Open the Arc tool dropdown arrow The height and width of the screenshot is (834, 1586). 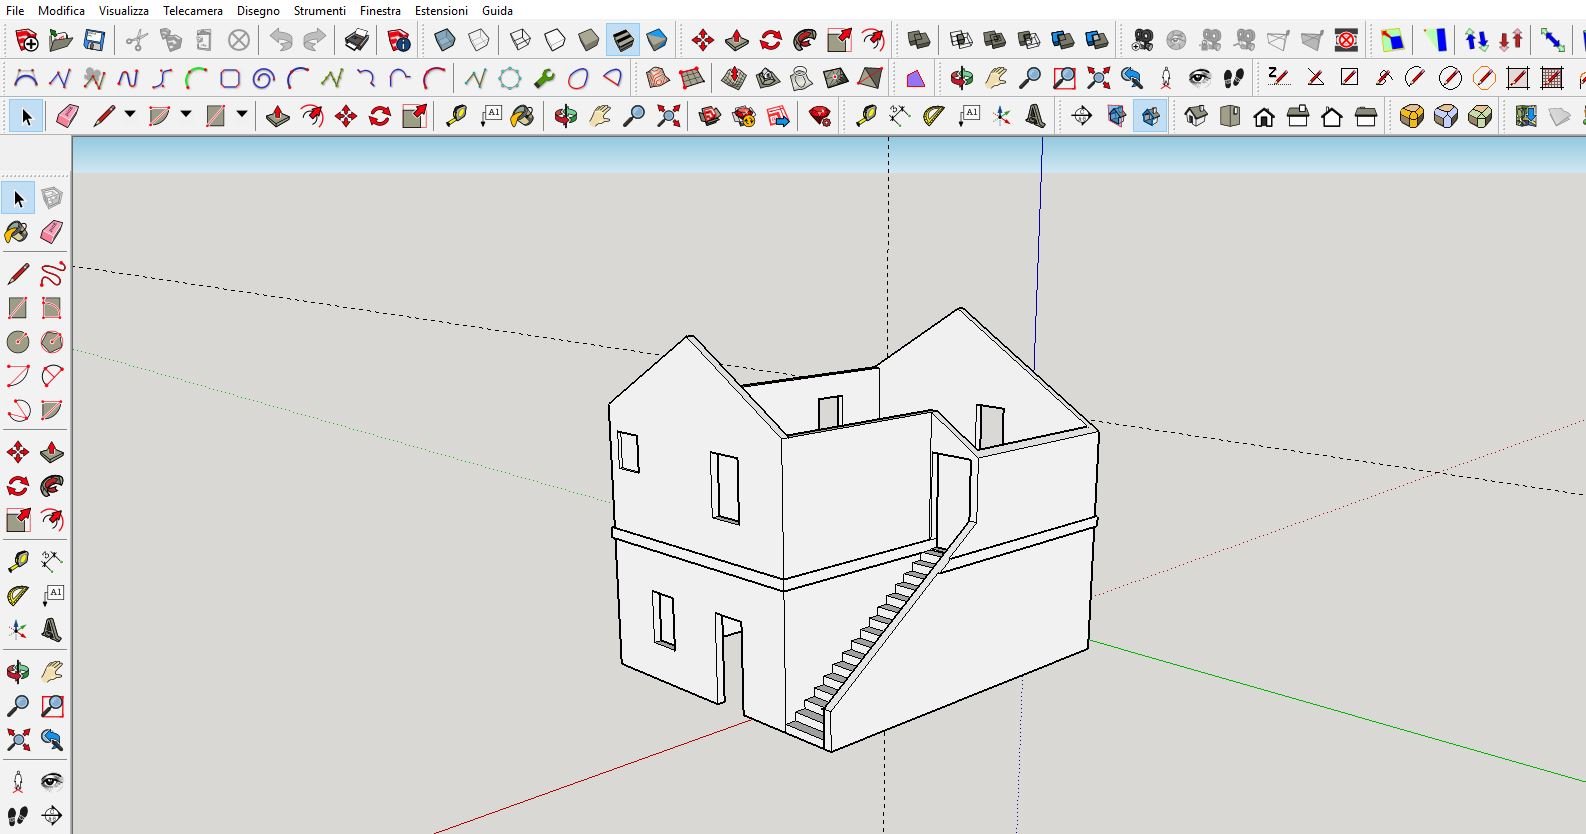pos(186,116)
